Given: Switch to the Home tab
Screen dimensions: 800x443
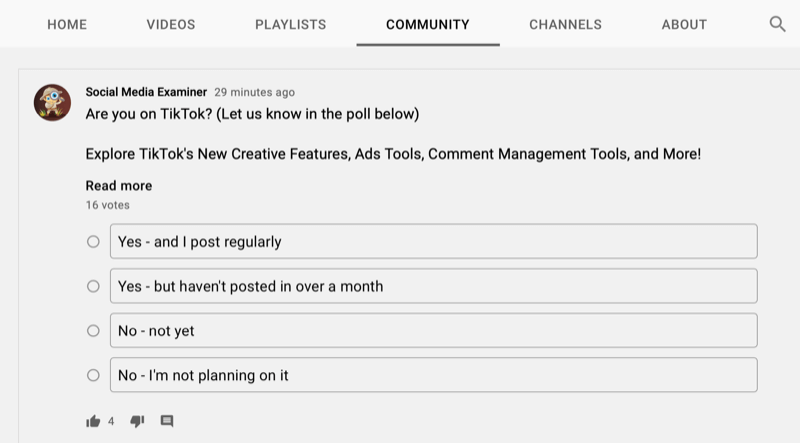Looking at the screenshot, I should pyautogui.click(x=67, y=24).
